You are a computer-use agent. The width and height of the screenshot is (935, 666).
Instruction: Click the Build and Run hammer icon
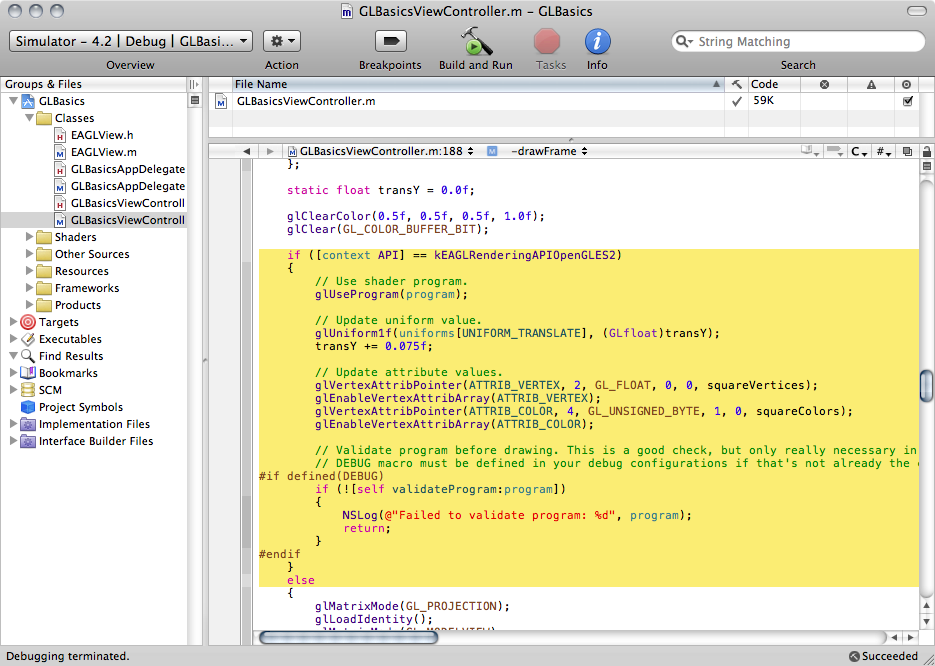(476, 41)
